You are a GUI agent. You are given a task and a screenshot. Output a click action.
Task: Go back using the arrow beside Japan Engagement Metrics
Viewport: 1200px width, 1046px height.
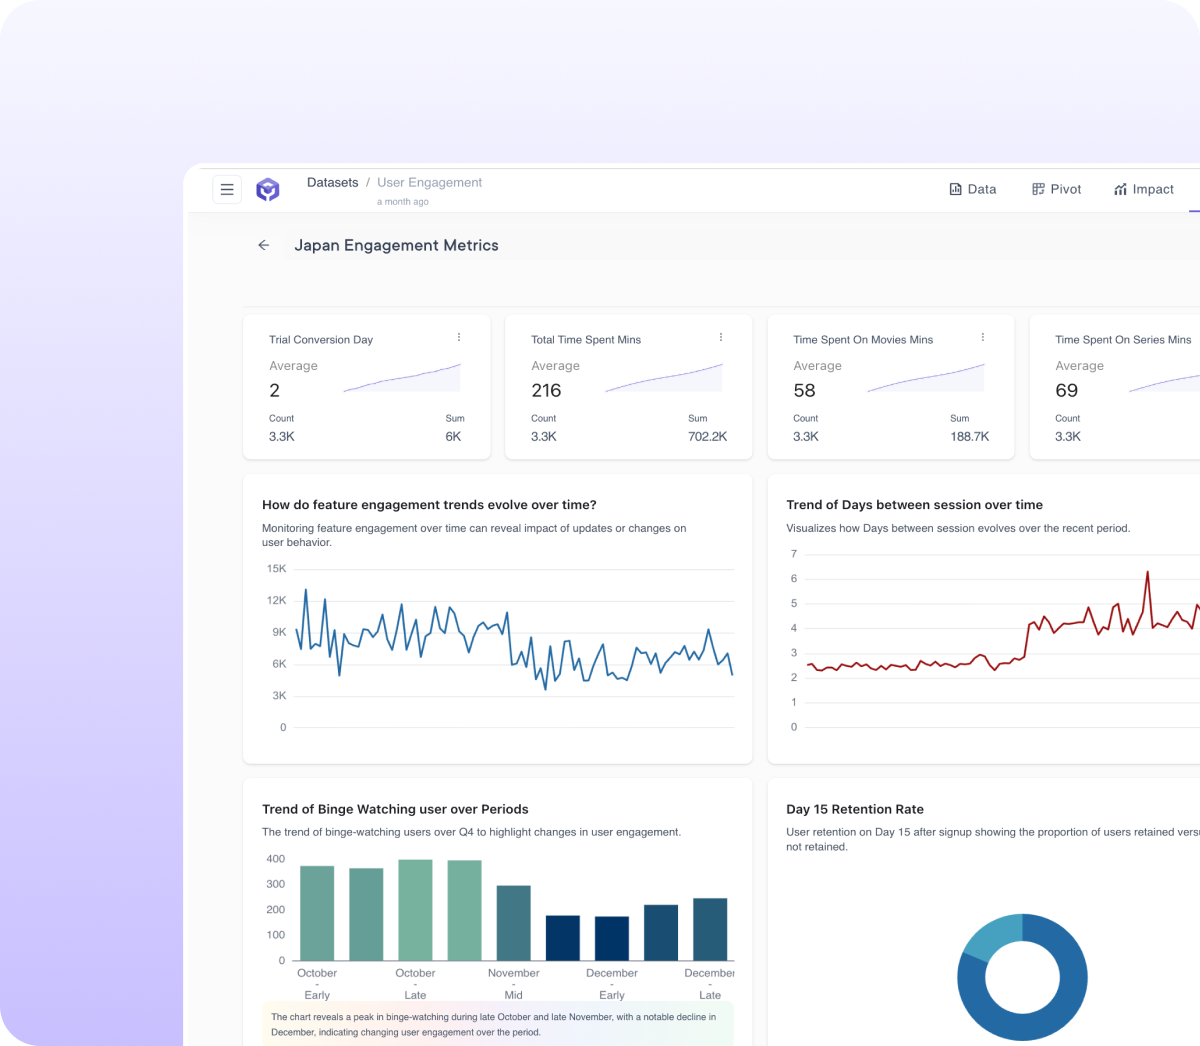(264, 245)
